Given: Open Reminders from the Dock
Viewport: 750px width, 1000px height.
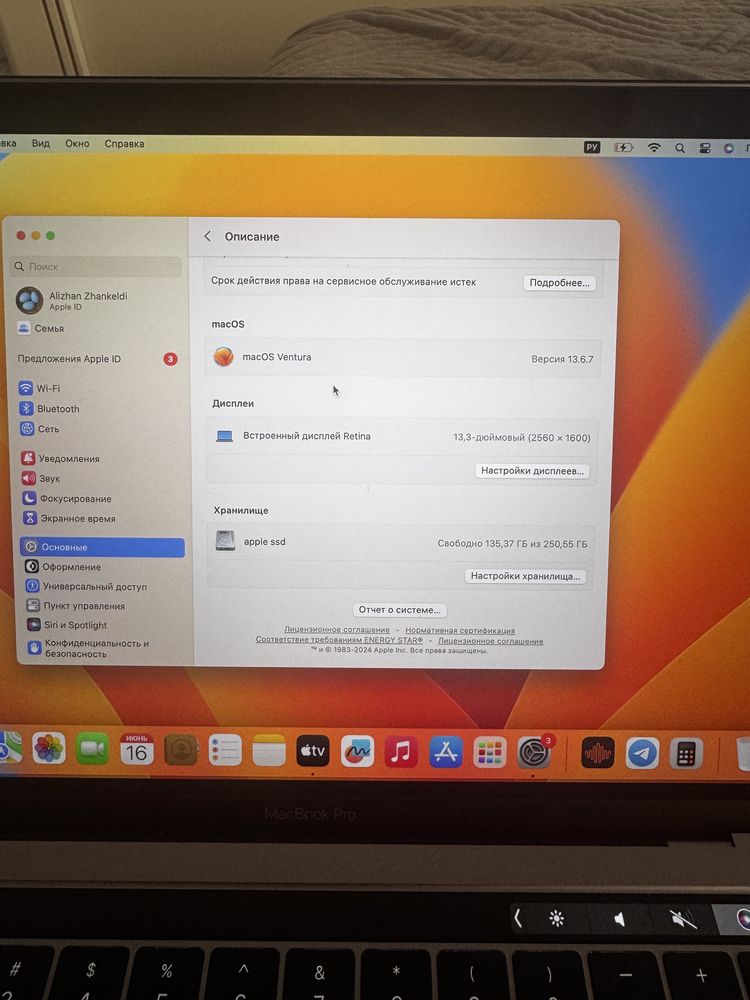Looking at the screenshot, I should tap(225, 751).
